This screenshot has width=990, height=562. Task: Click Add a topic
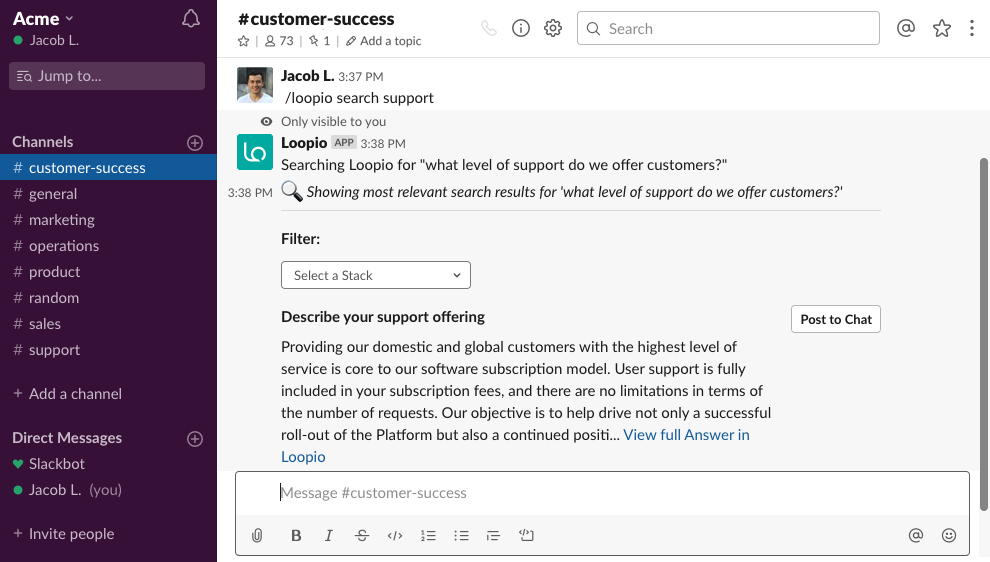click(x=383, y=41)
